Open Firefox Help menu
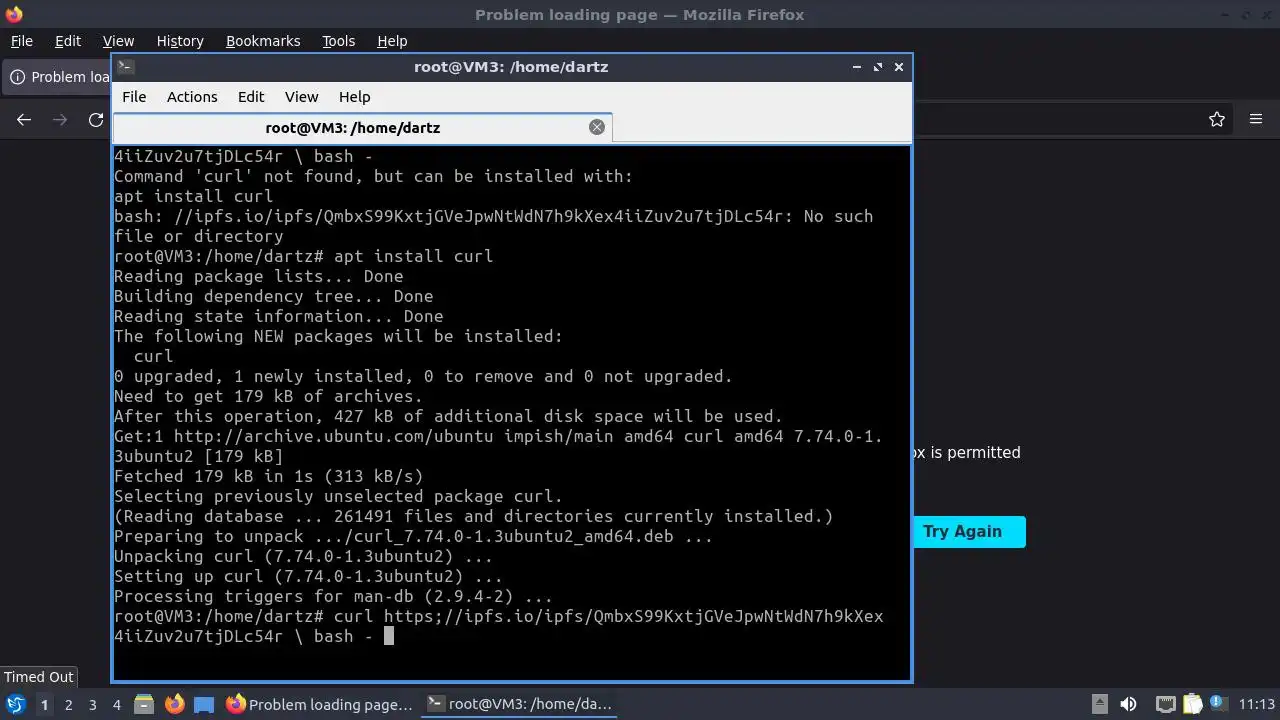 point(392,41)
